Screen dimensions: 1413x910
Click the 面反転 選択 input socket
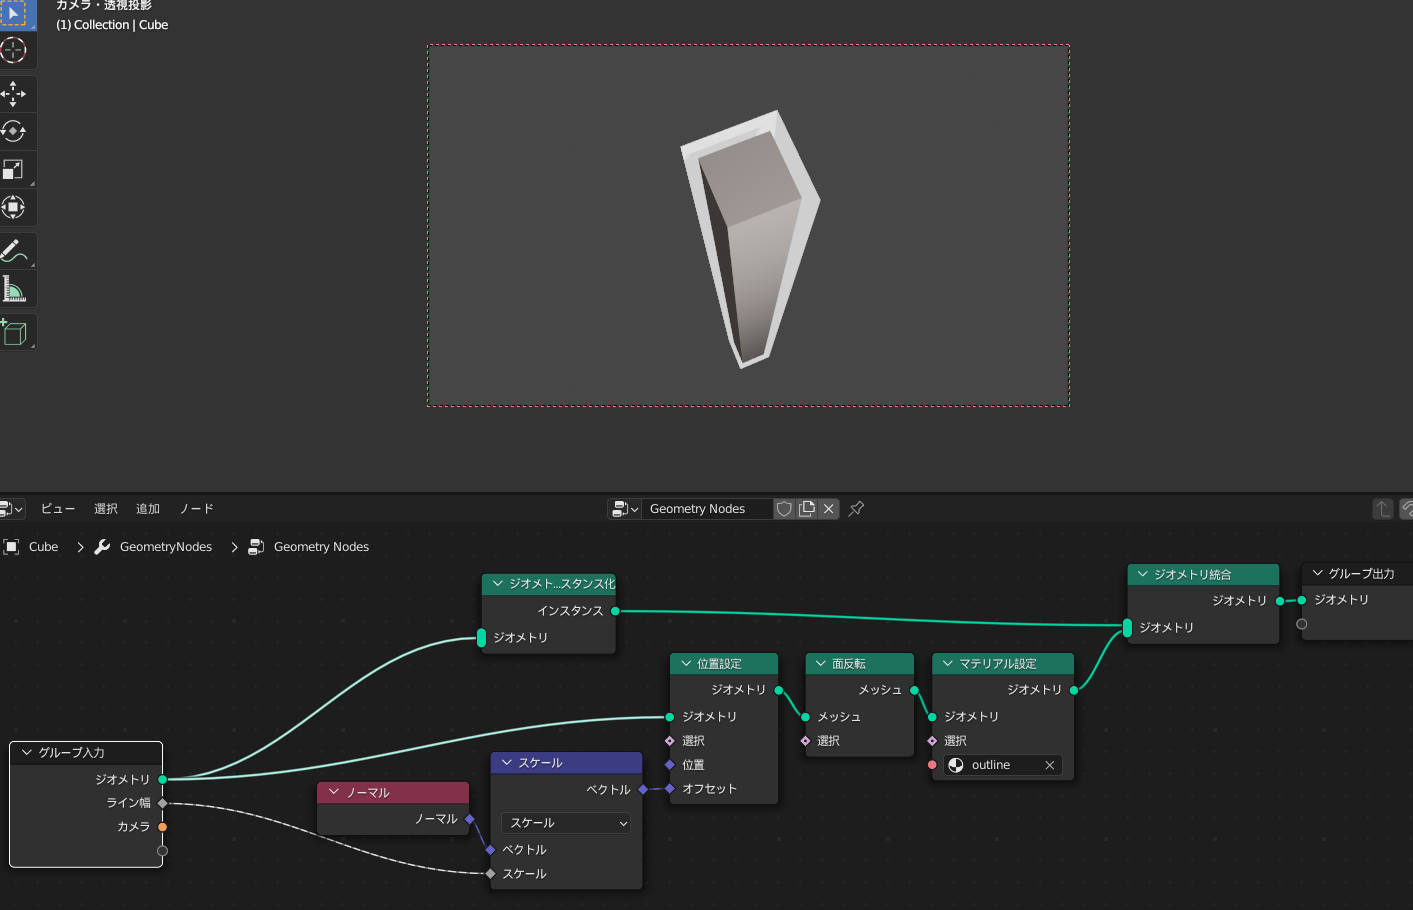pyautogui.click(x=805, y=741)
